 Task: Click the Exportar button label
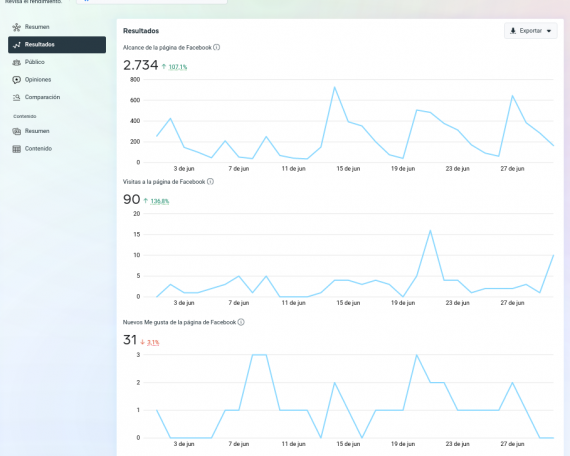(531, 31)
